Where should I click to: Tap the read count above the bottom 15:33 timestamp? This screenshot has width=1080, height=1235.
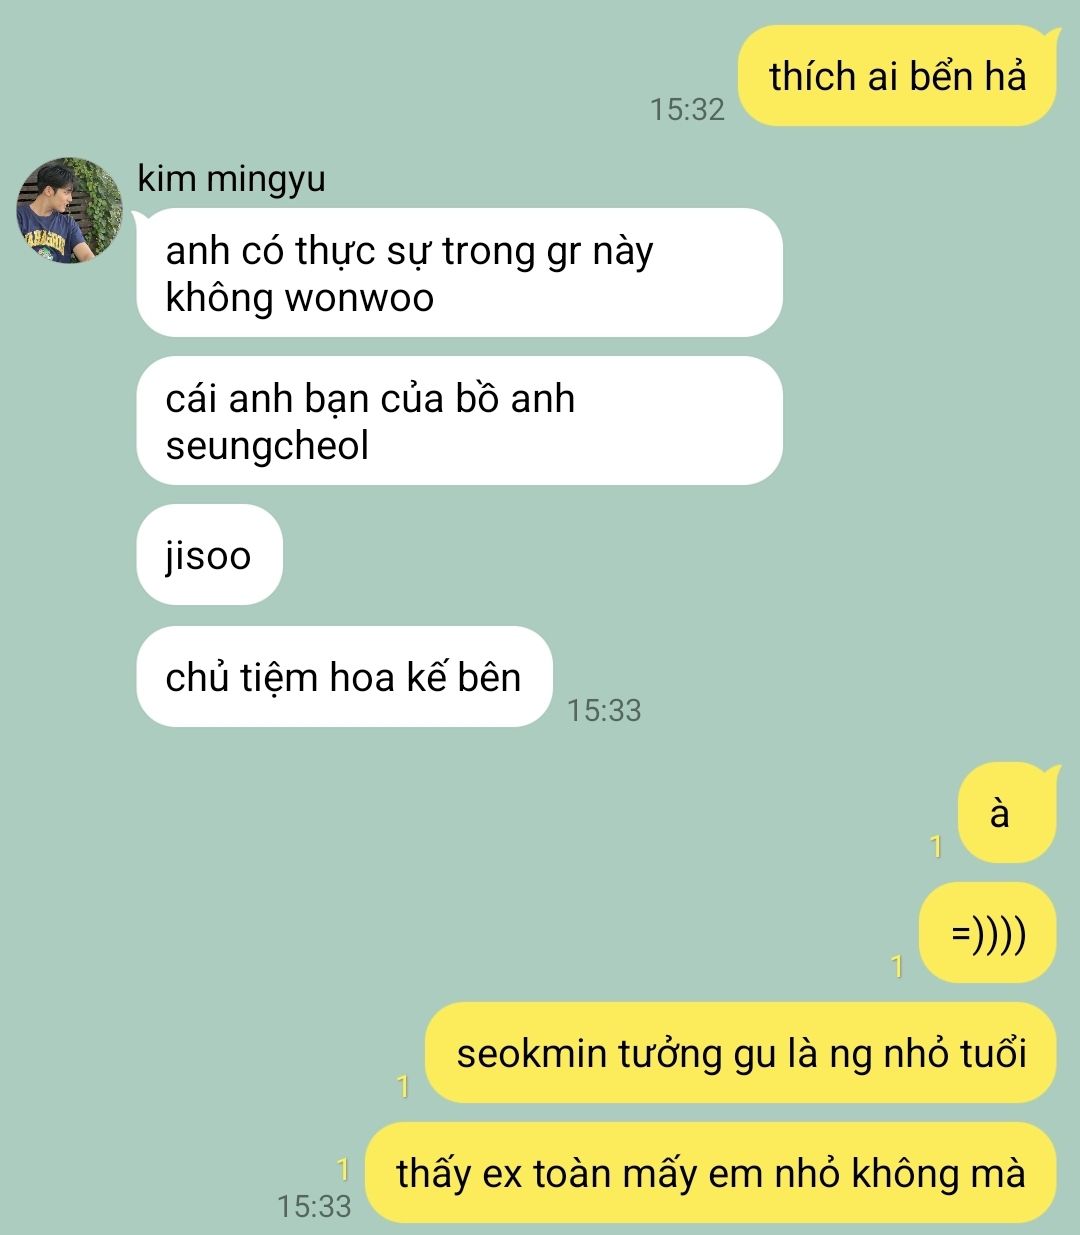[343, 1169]
